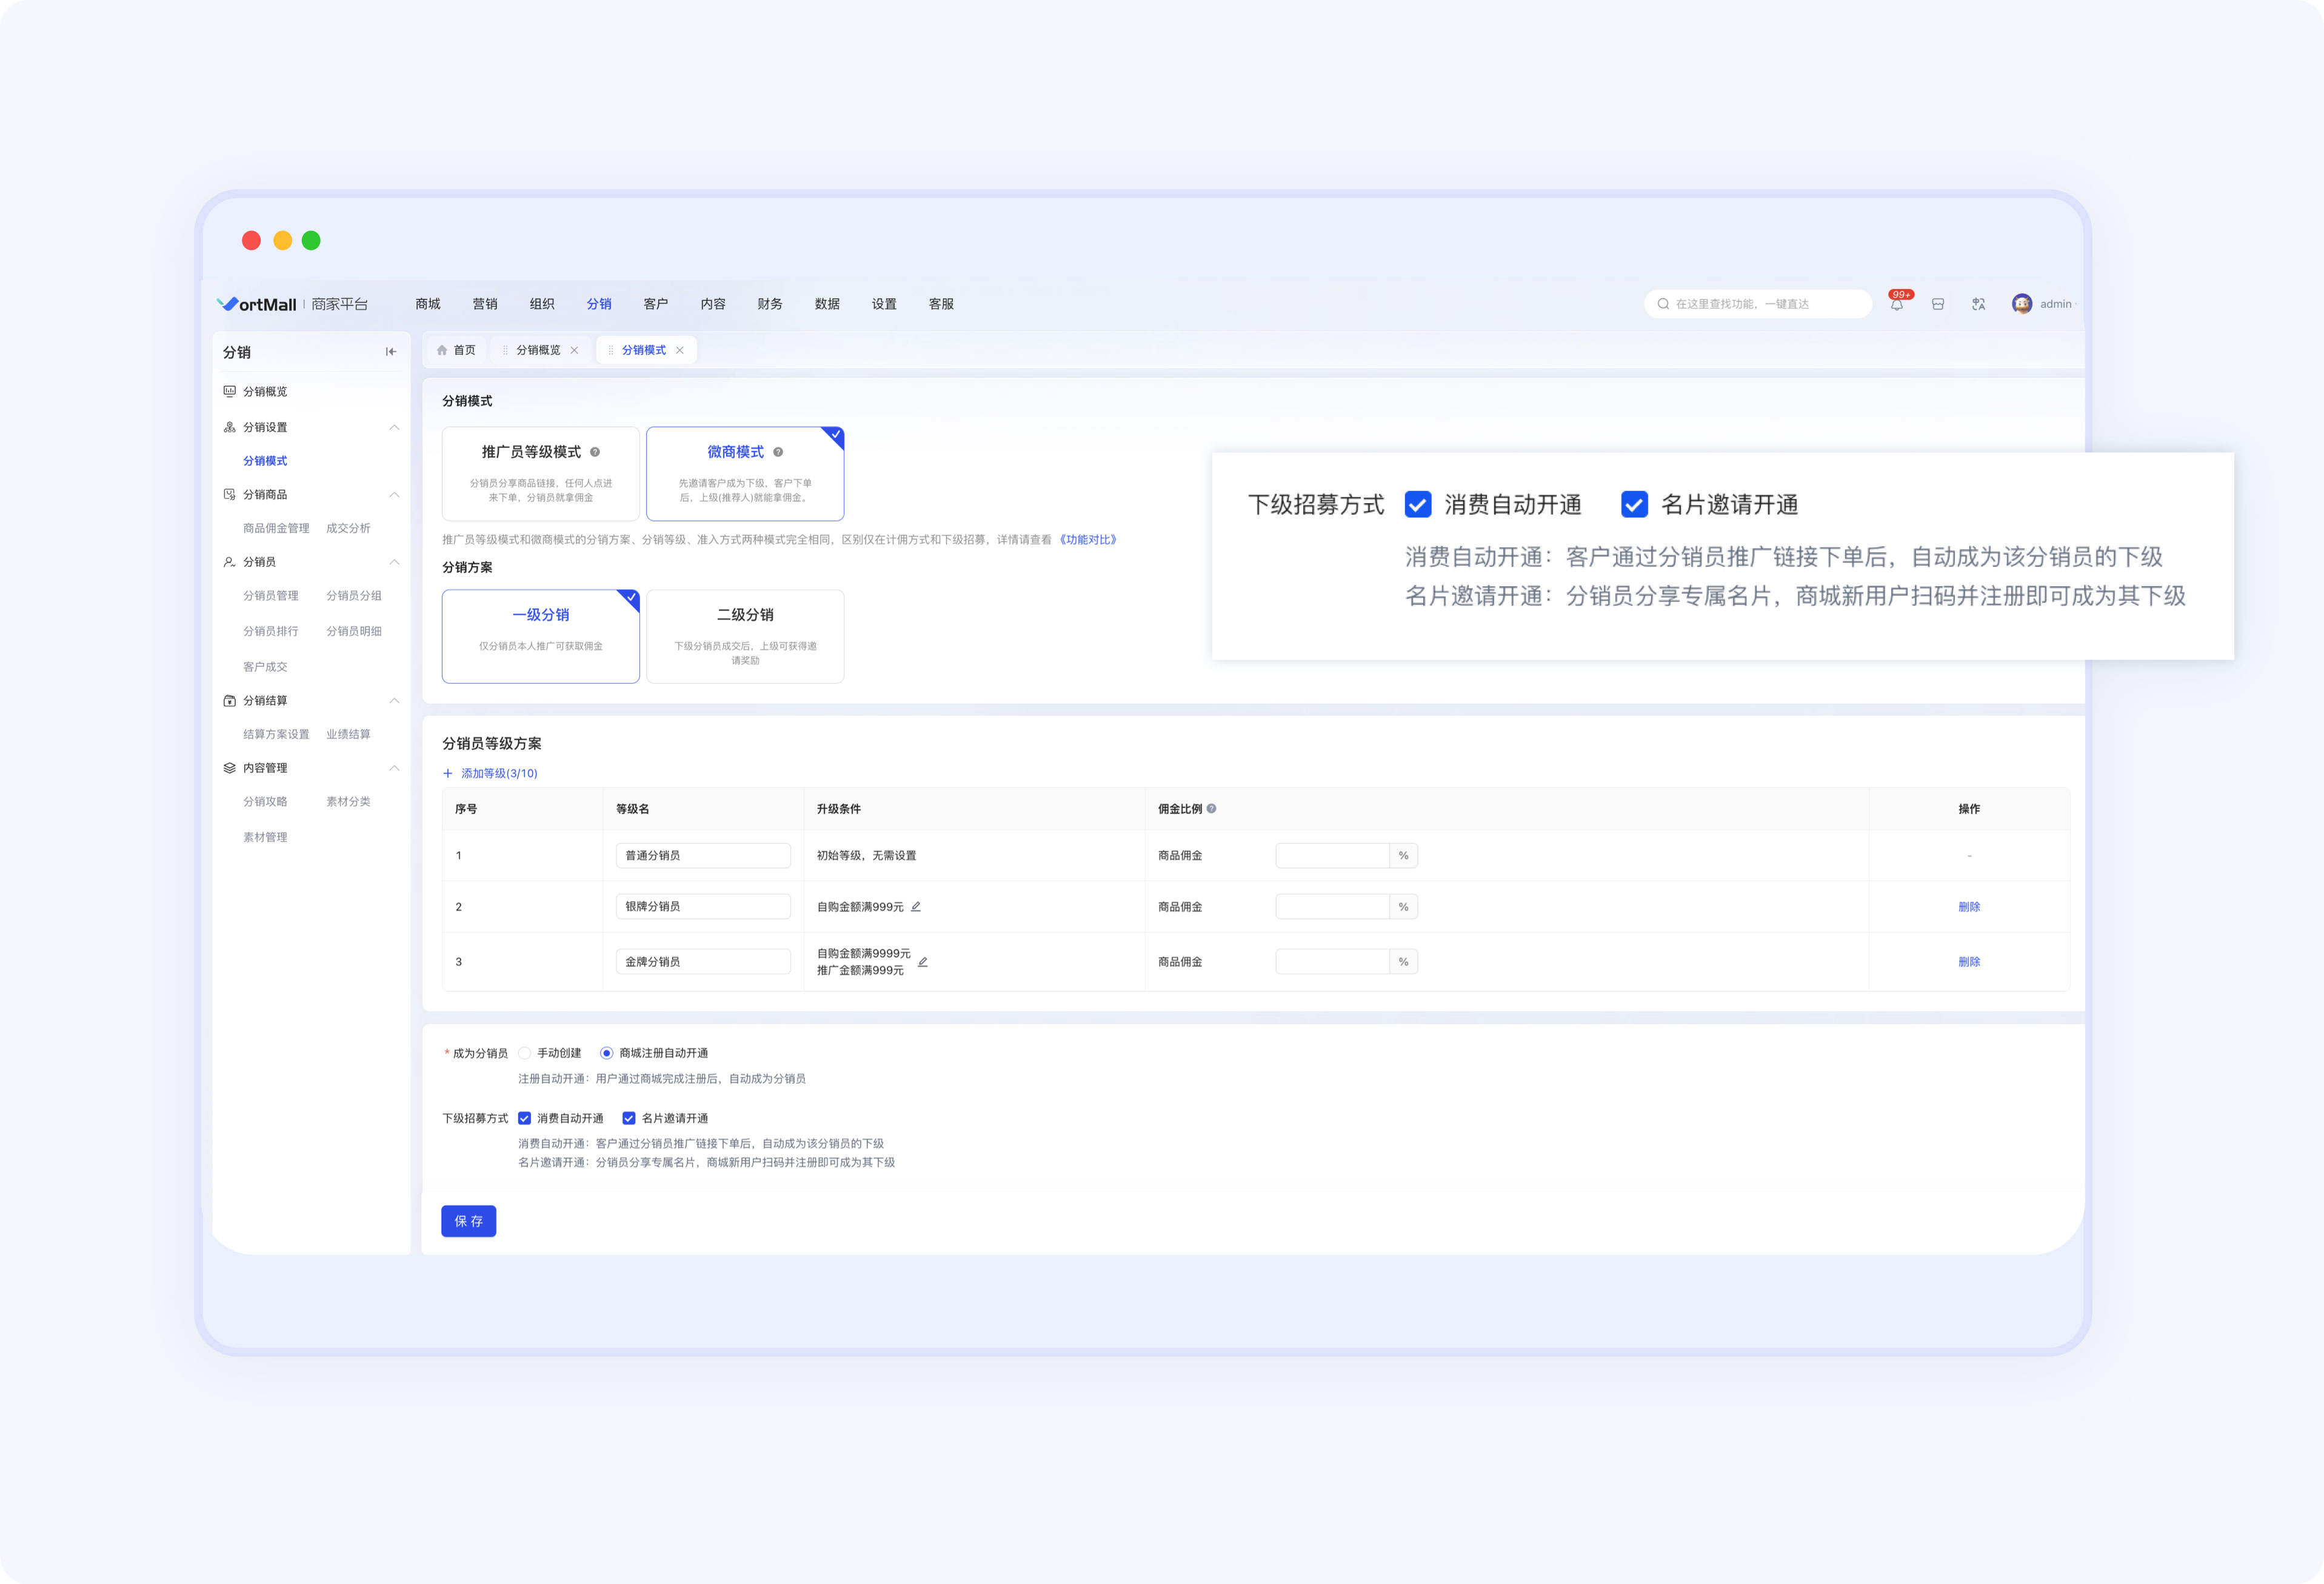Viewport: 2324px width, 1584px height.
Task: Choose the 推广员等级模式 card
Action: (x=541, y=474)
